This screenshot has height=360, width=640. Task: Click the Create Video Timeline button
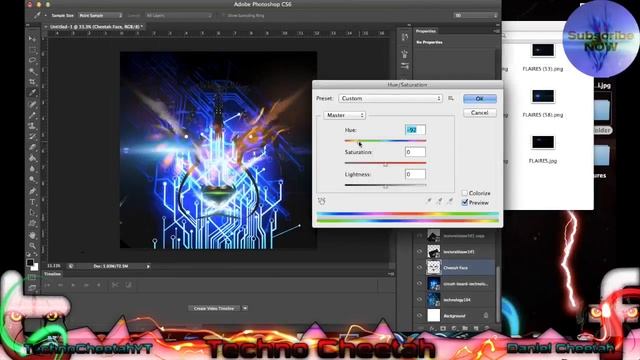[x=214, y=308]
